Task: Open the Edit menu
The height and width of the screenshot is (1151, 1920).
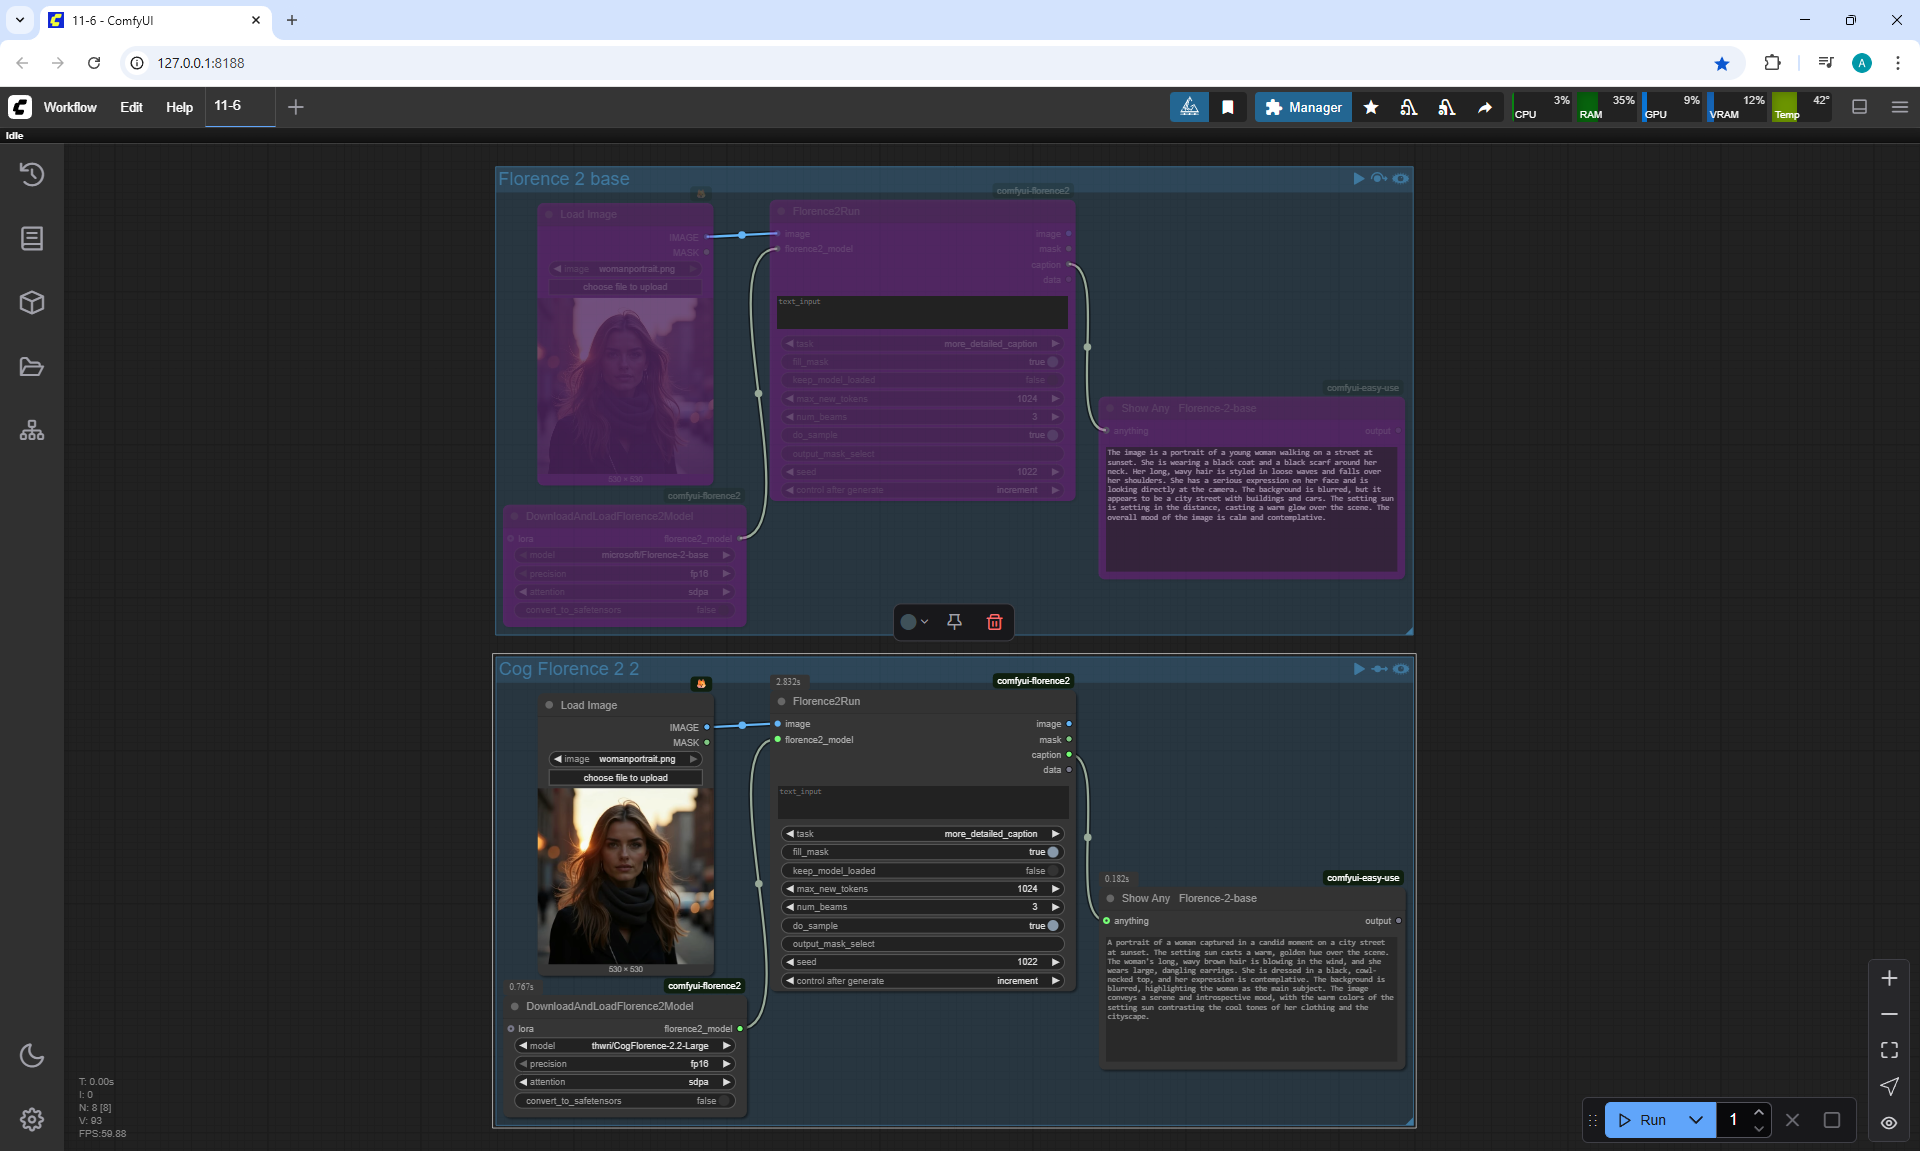Action: 131,107
